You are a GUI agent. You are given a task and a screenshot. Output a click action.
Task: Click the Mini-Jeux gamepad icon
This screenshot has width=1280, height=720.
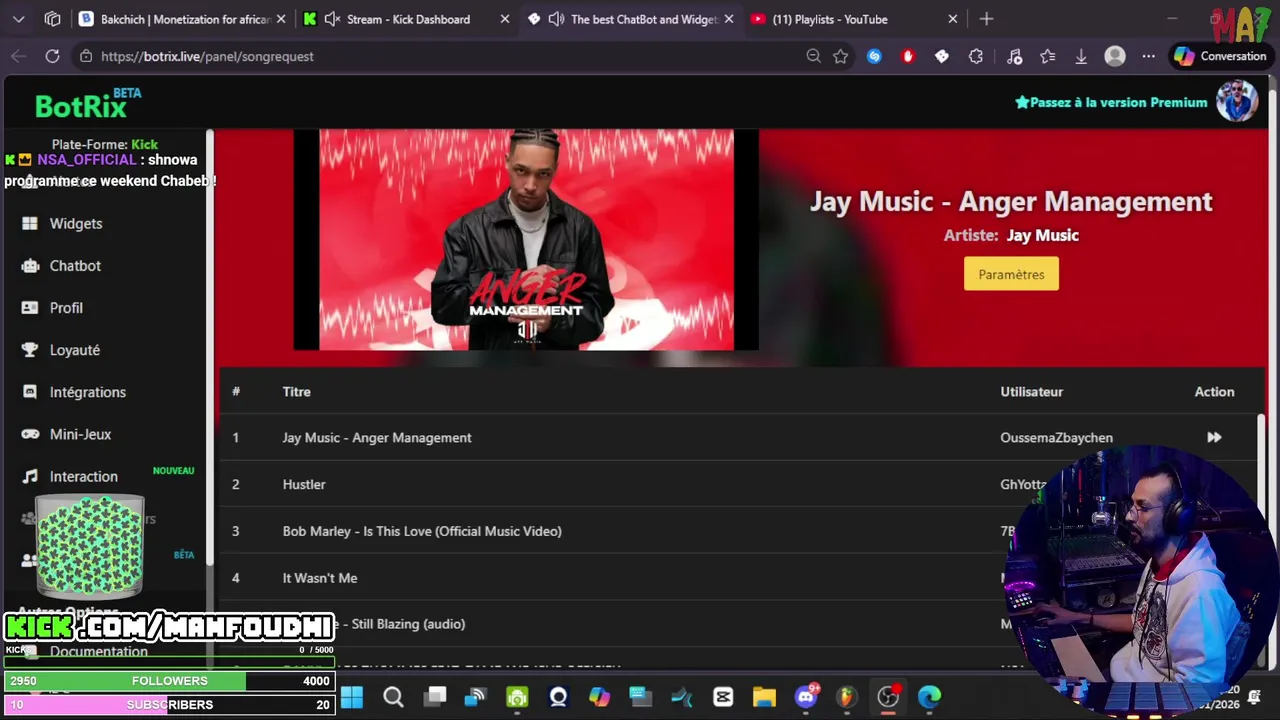pyautogui.click(x=30, y=434)
